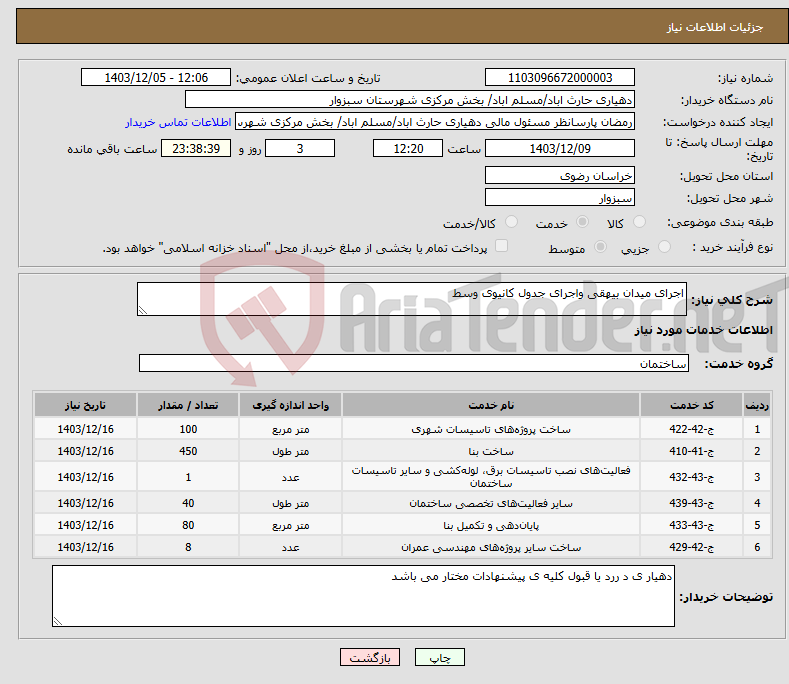This screenshot has width=789, height=684.
Task: Click the announcement date 1403/12/05 - 12:06 field
Action: tap(156, 78)
